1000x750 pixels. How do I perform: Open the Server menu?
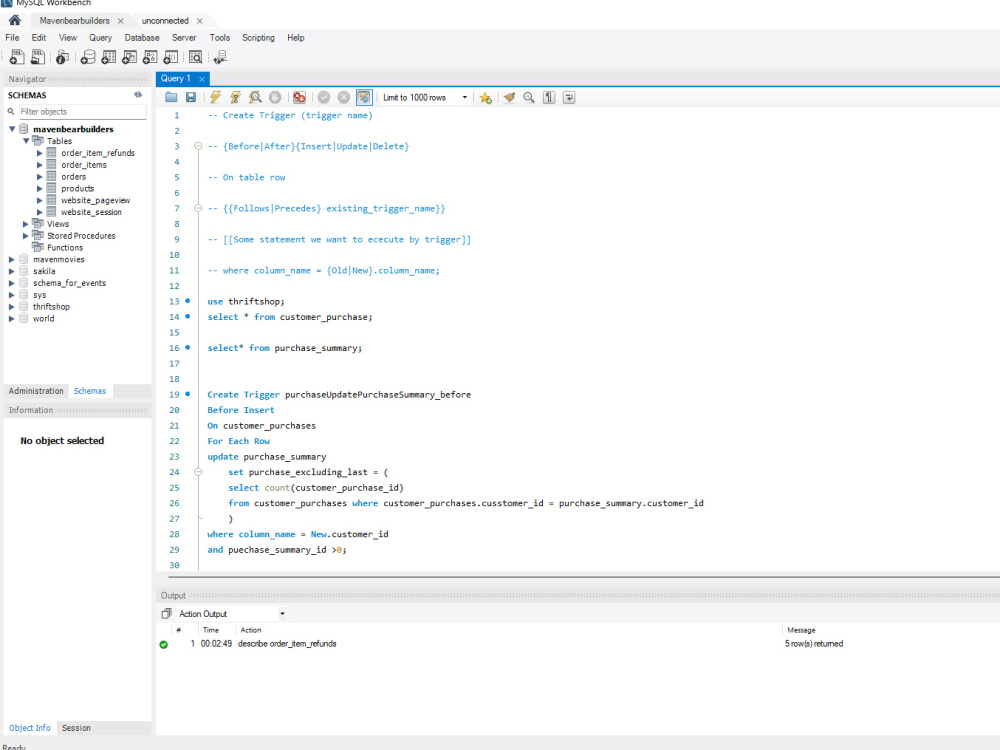184,38
